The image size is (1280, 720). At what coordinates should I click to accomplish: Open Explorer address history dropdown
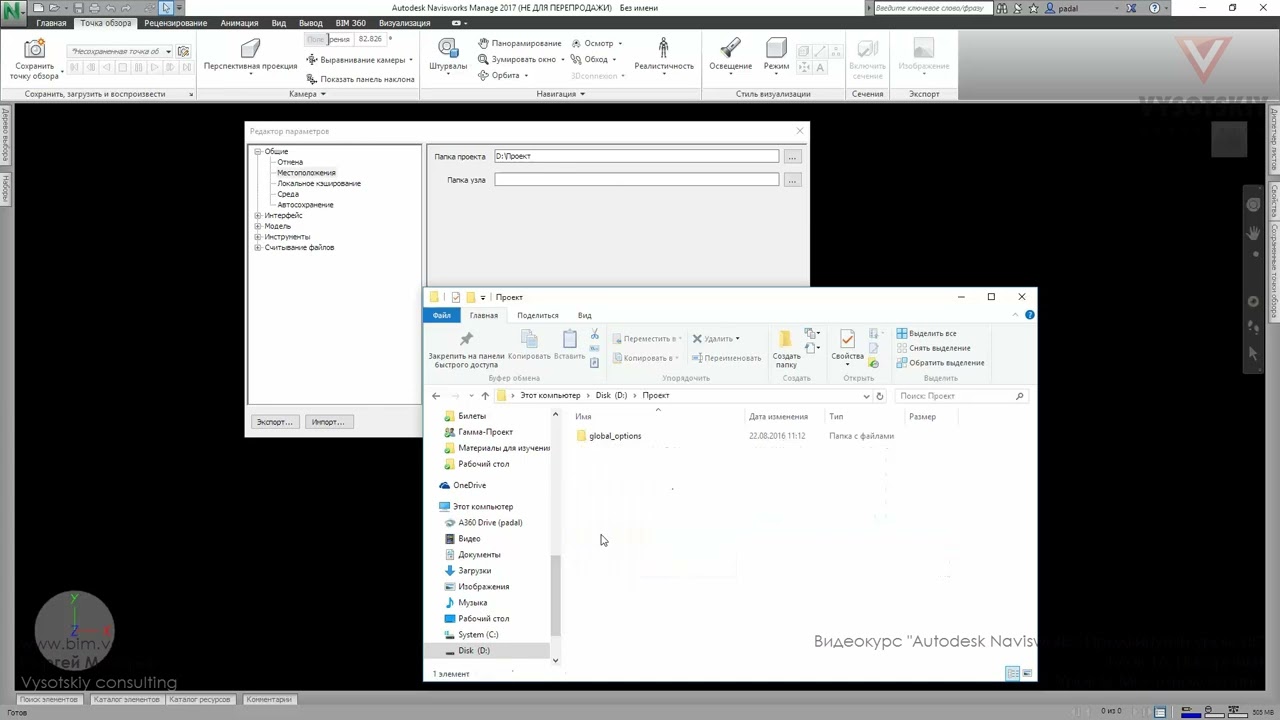(866, 396)
